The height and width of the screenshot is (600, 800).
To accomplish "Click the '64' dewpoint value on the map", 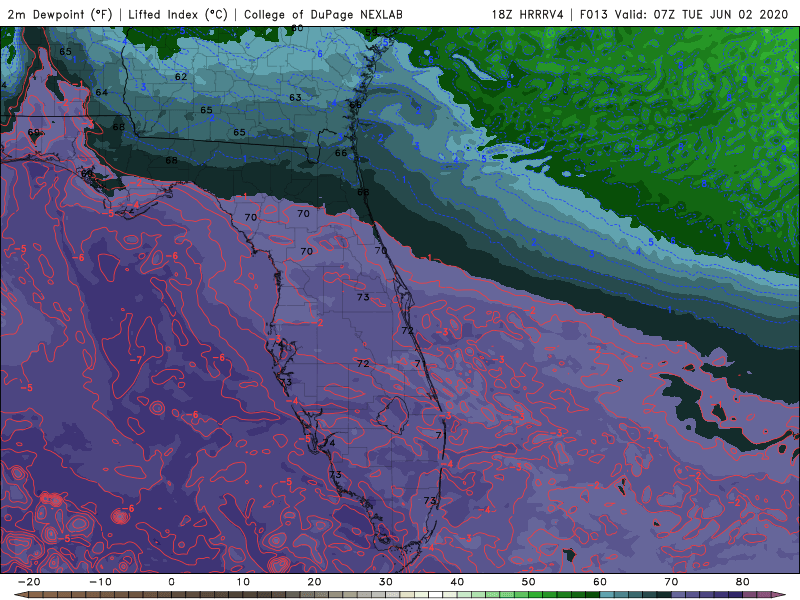I will [102, 92].
